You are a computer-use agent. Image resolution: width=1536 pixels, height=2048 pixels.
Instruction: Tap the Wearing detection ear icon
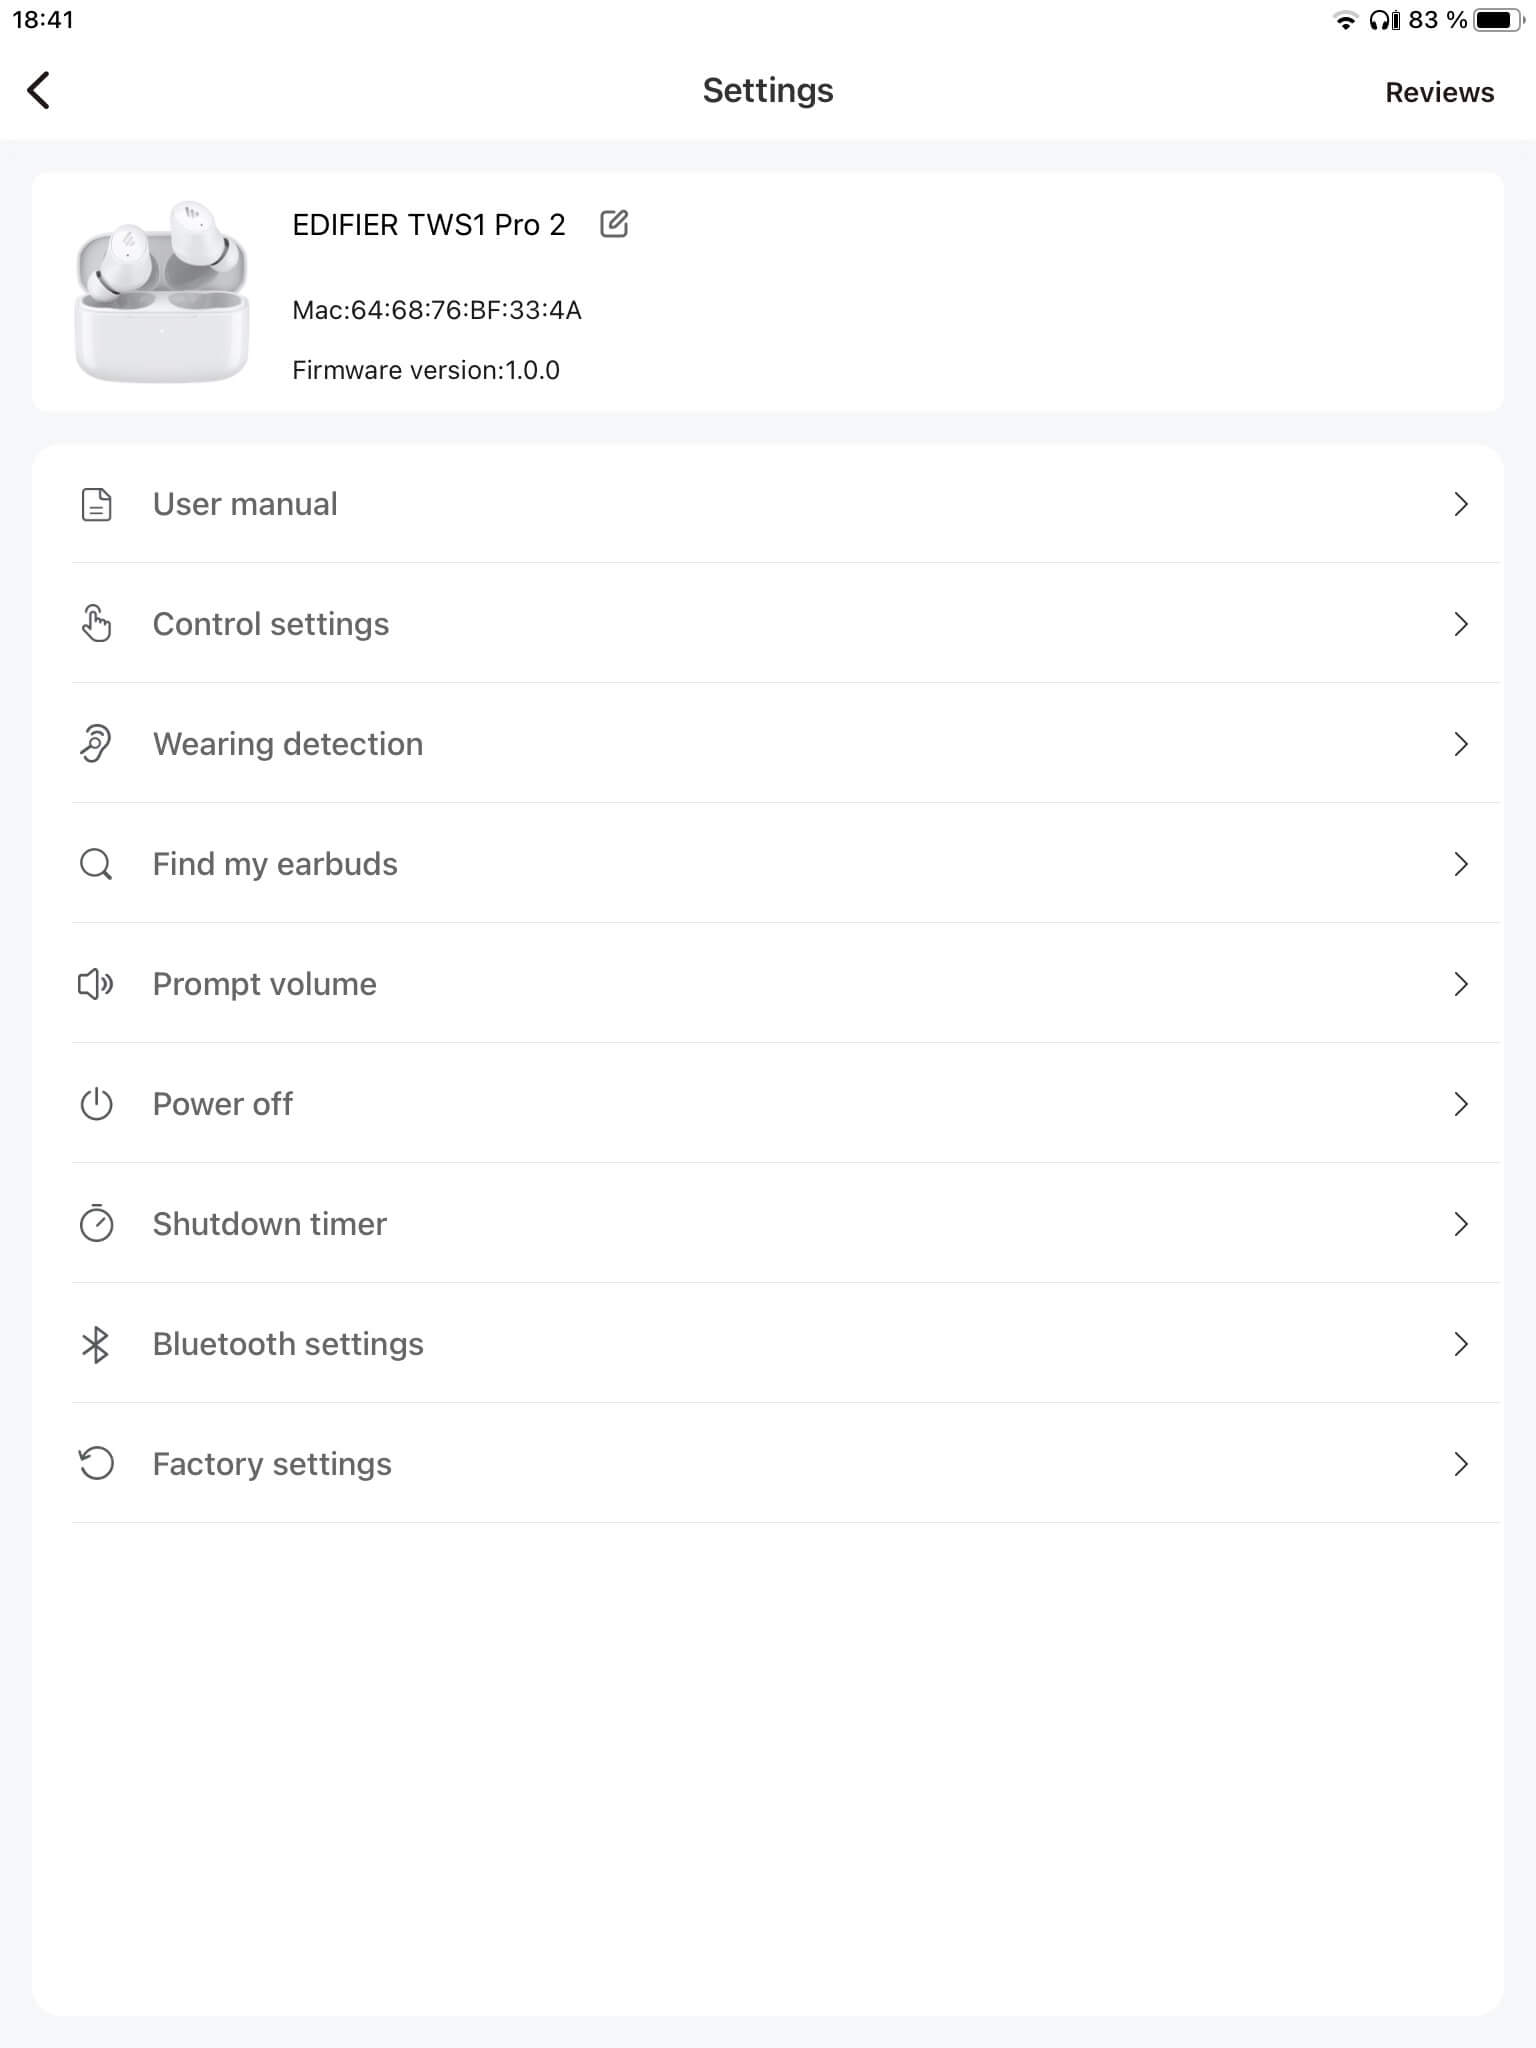(x=96, y=744)
